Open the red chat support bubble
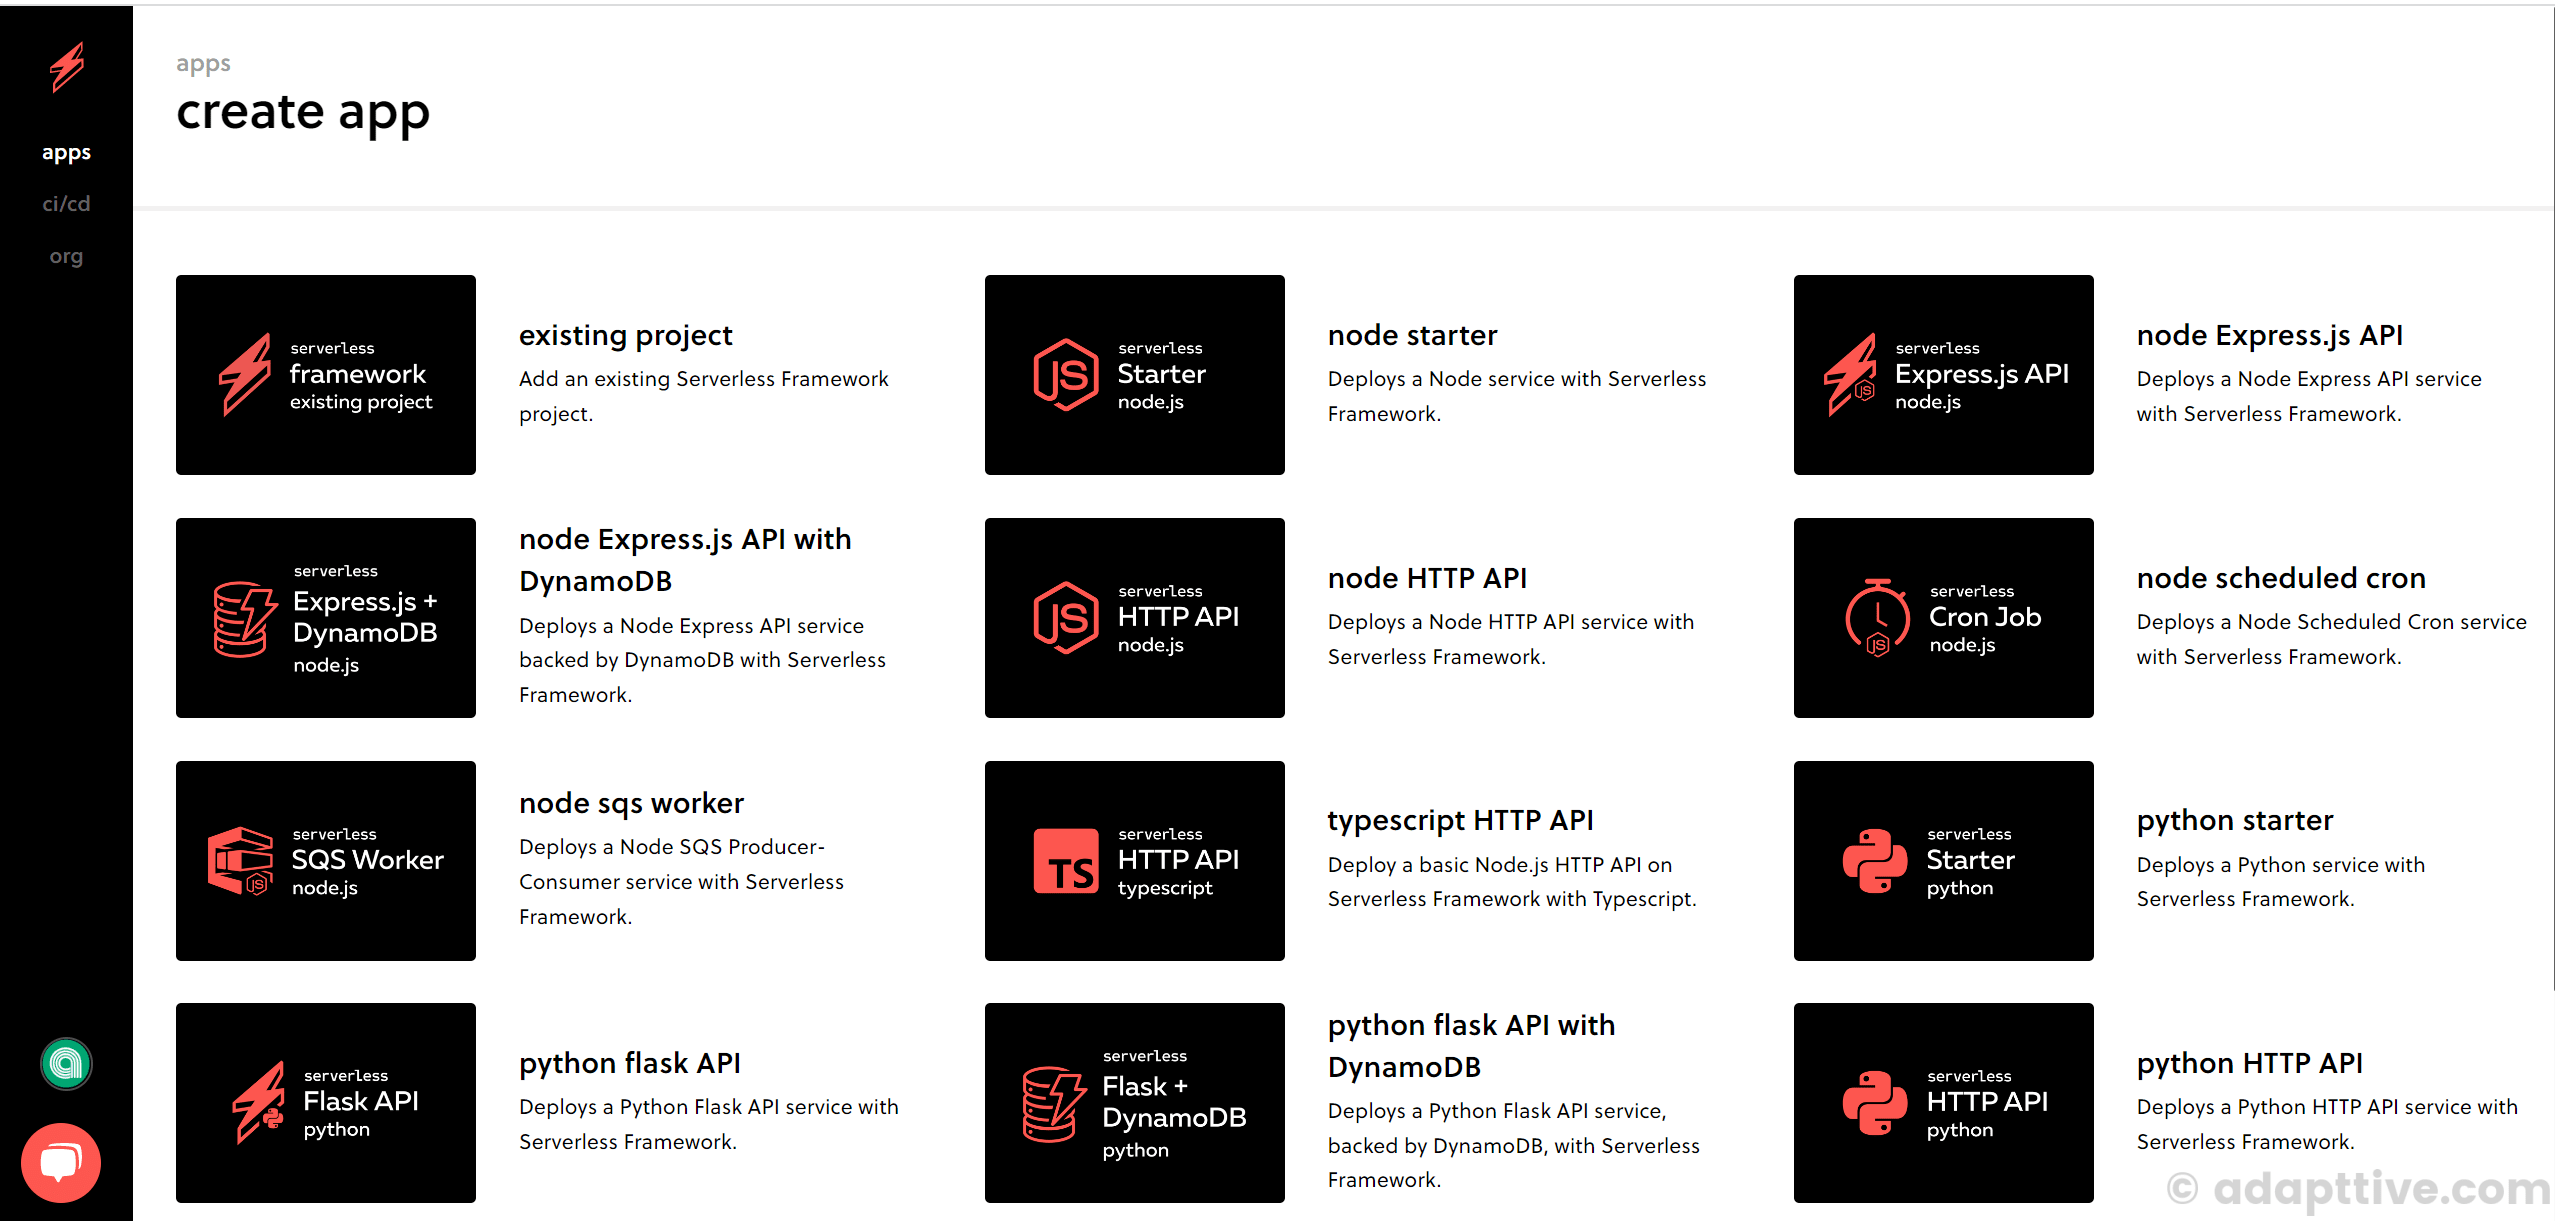 (x=61, y=1162)
